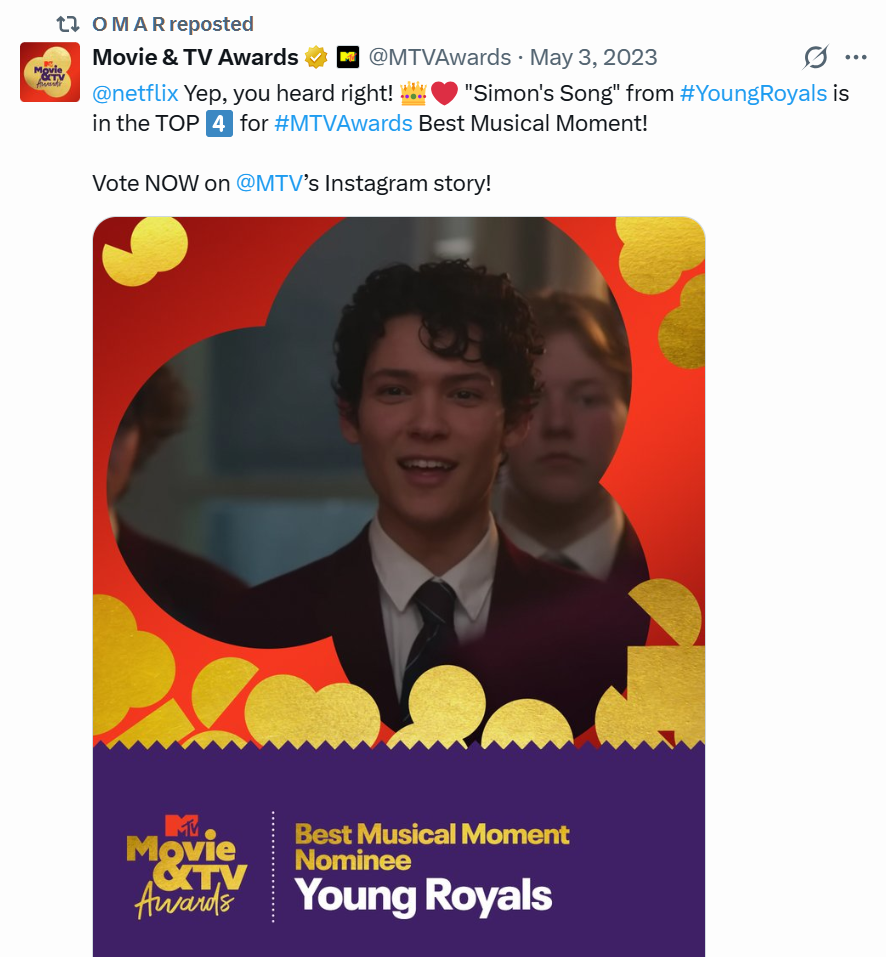
Task: Click the Grok slashed-circle icon
Action: tap(816, 57)
